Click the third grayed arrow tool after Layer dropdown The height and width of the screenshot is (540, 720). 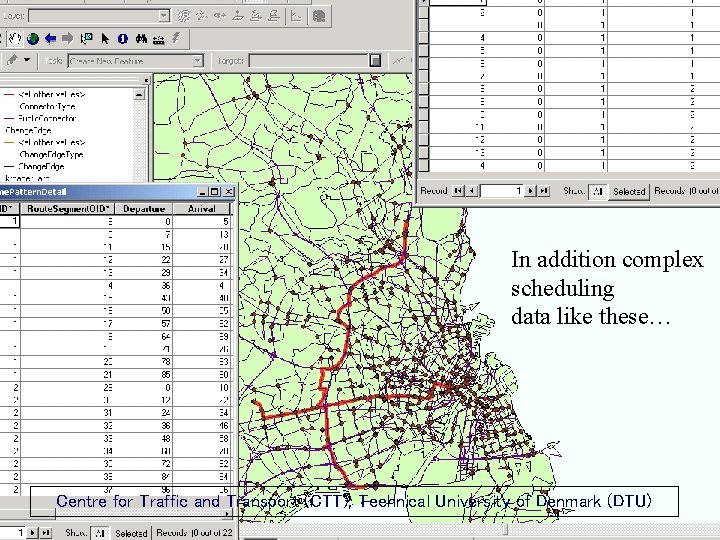click(x=219, y=16)
